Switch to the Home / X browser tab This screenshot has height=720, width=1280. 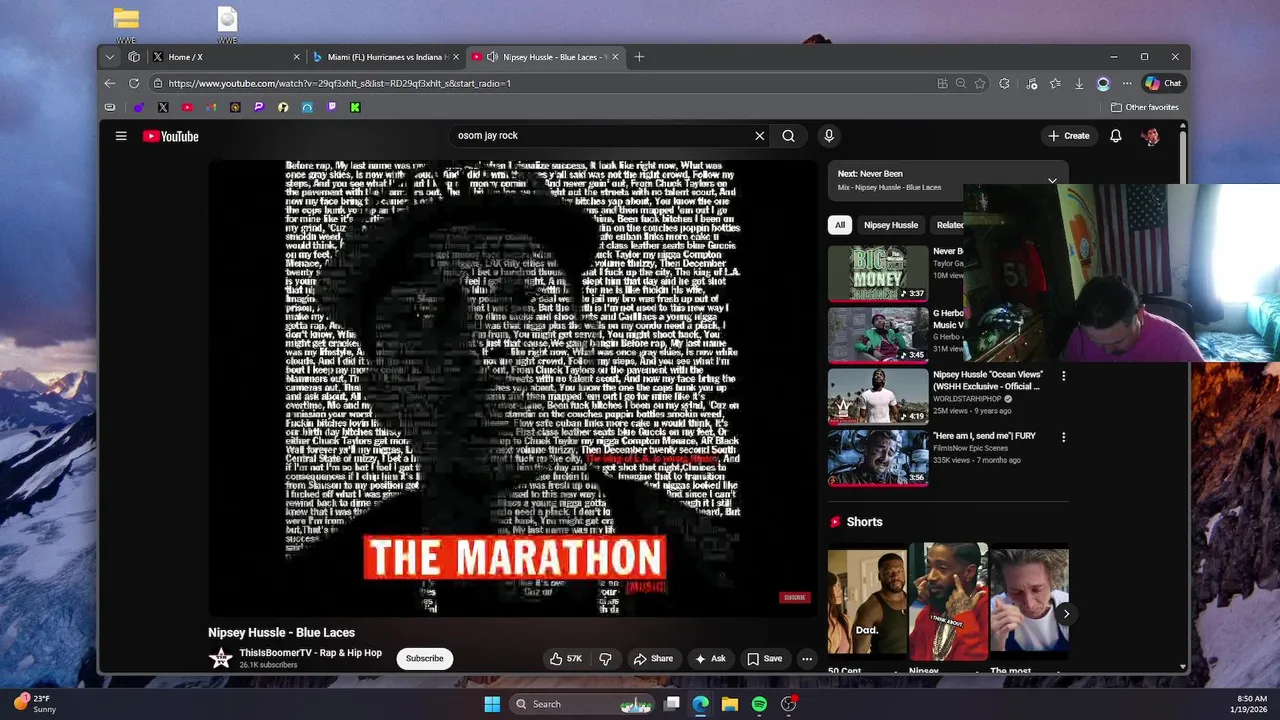click(226, 57)
